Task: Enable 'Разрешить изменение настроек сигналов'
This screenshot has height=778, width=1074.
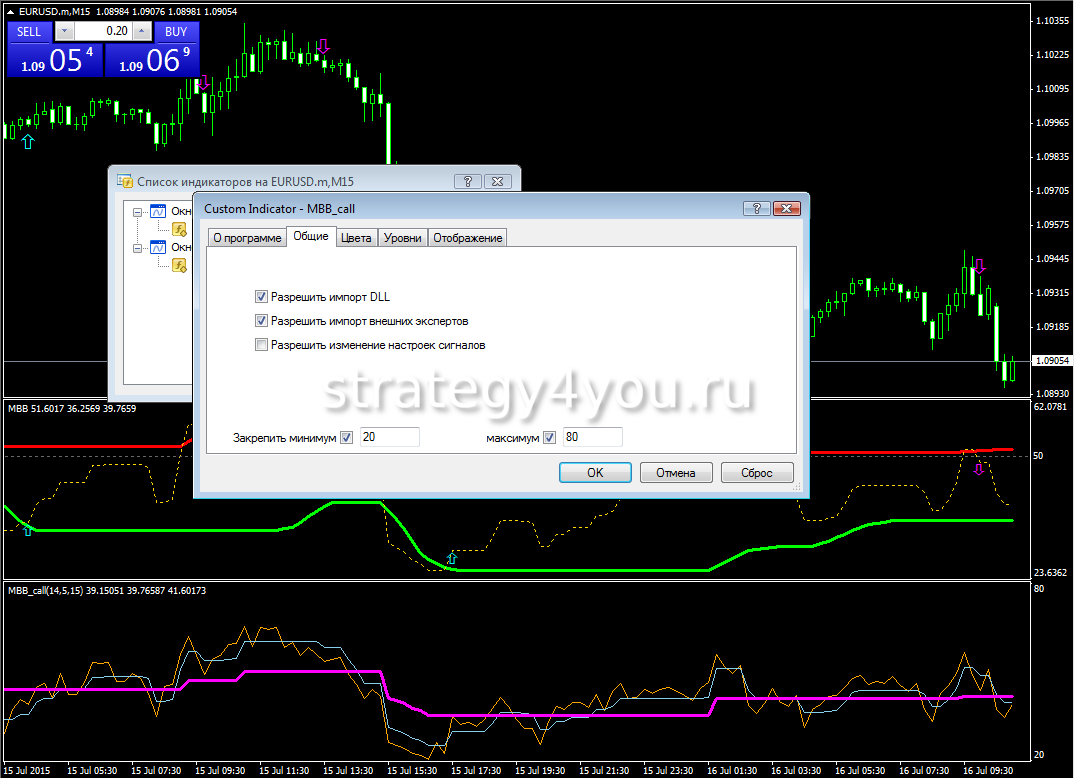Action: click(x=262, y=345)
